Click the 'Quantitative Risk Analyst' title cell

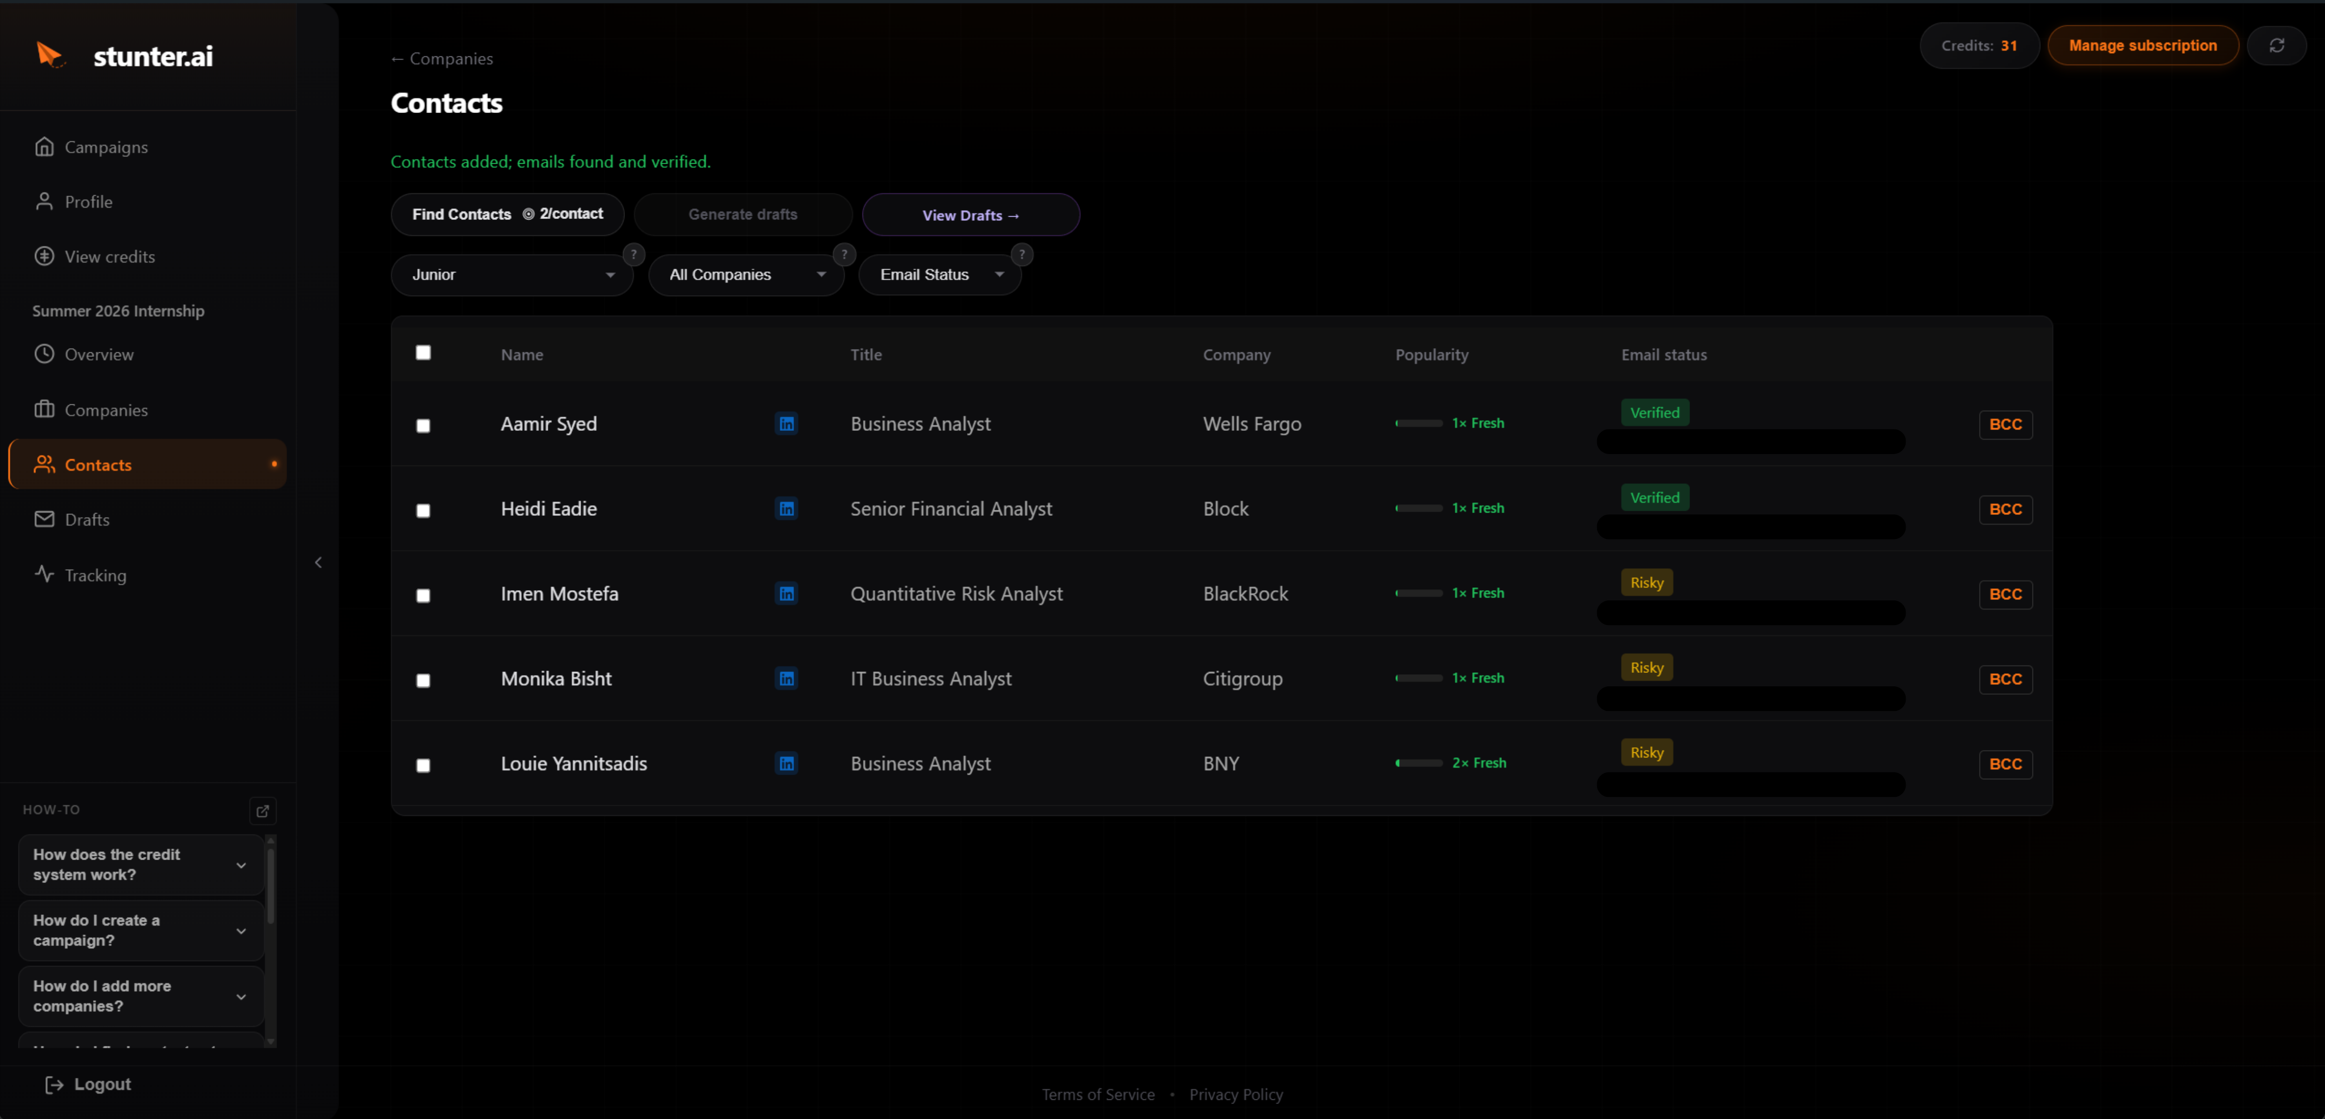tap(957, 594)
